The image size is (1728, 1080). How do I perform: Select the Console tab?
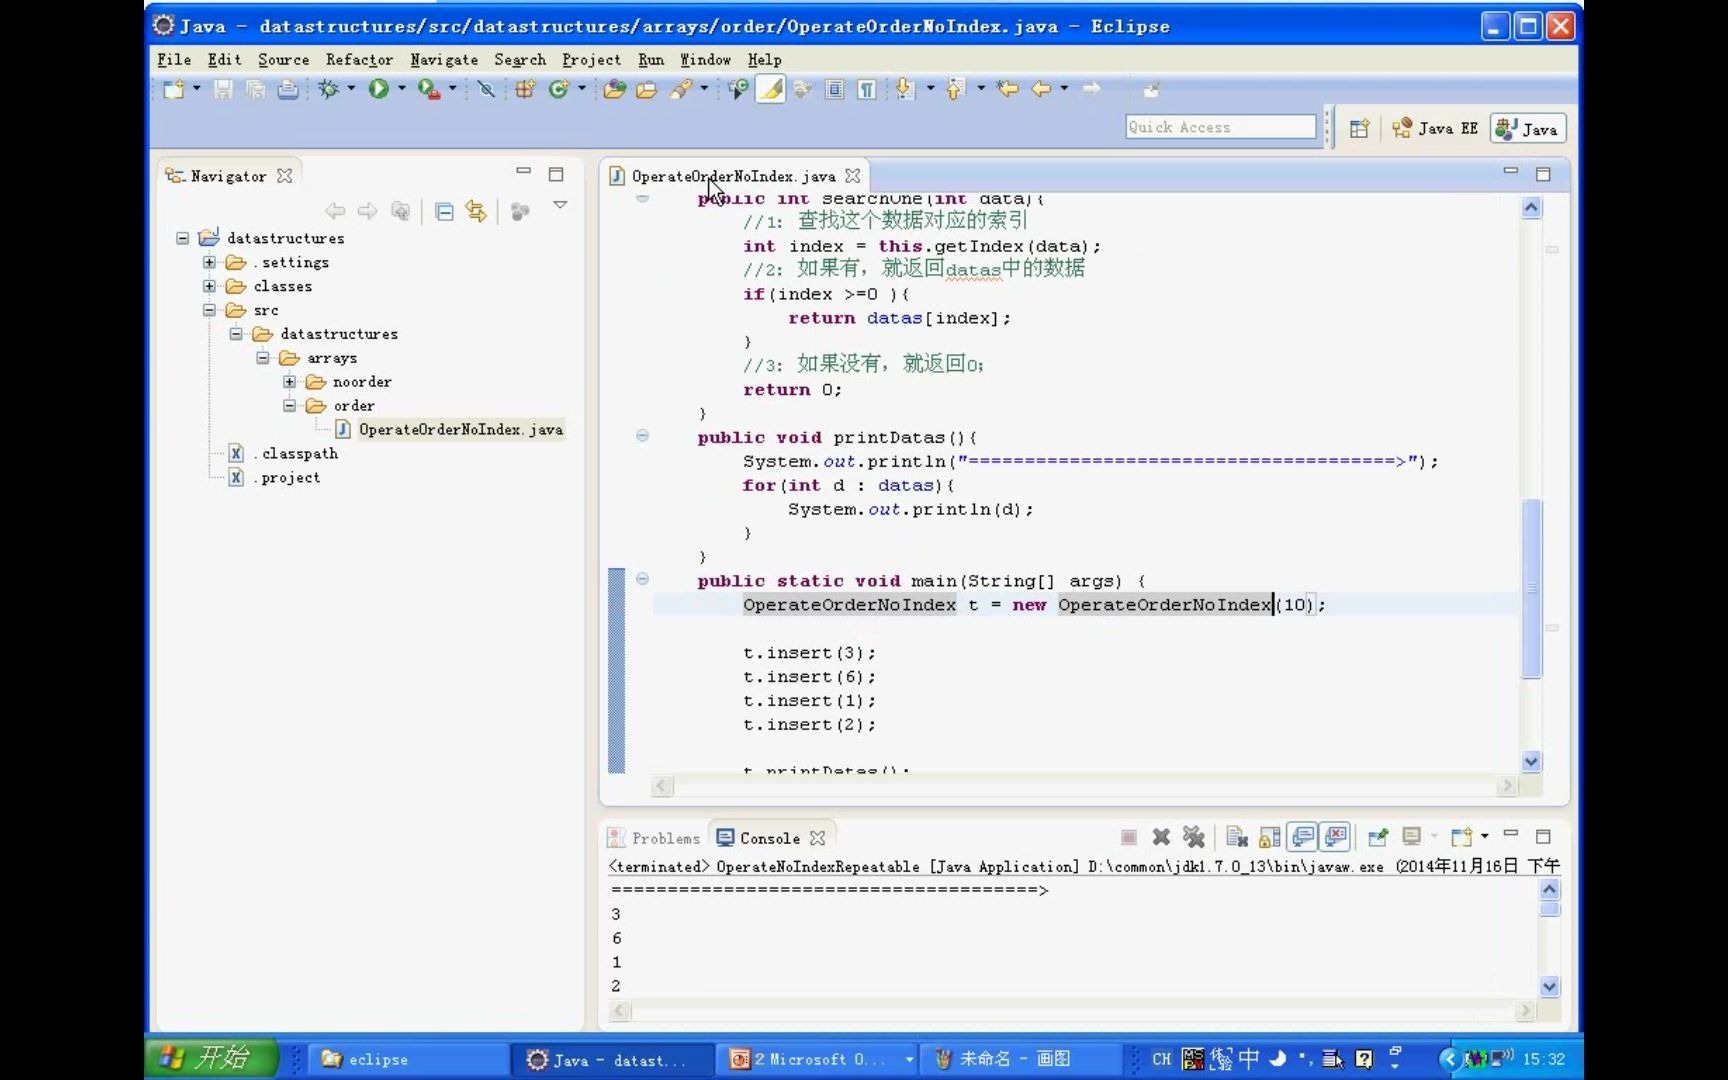point(770,838)
